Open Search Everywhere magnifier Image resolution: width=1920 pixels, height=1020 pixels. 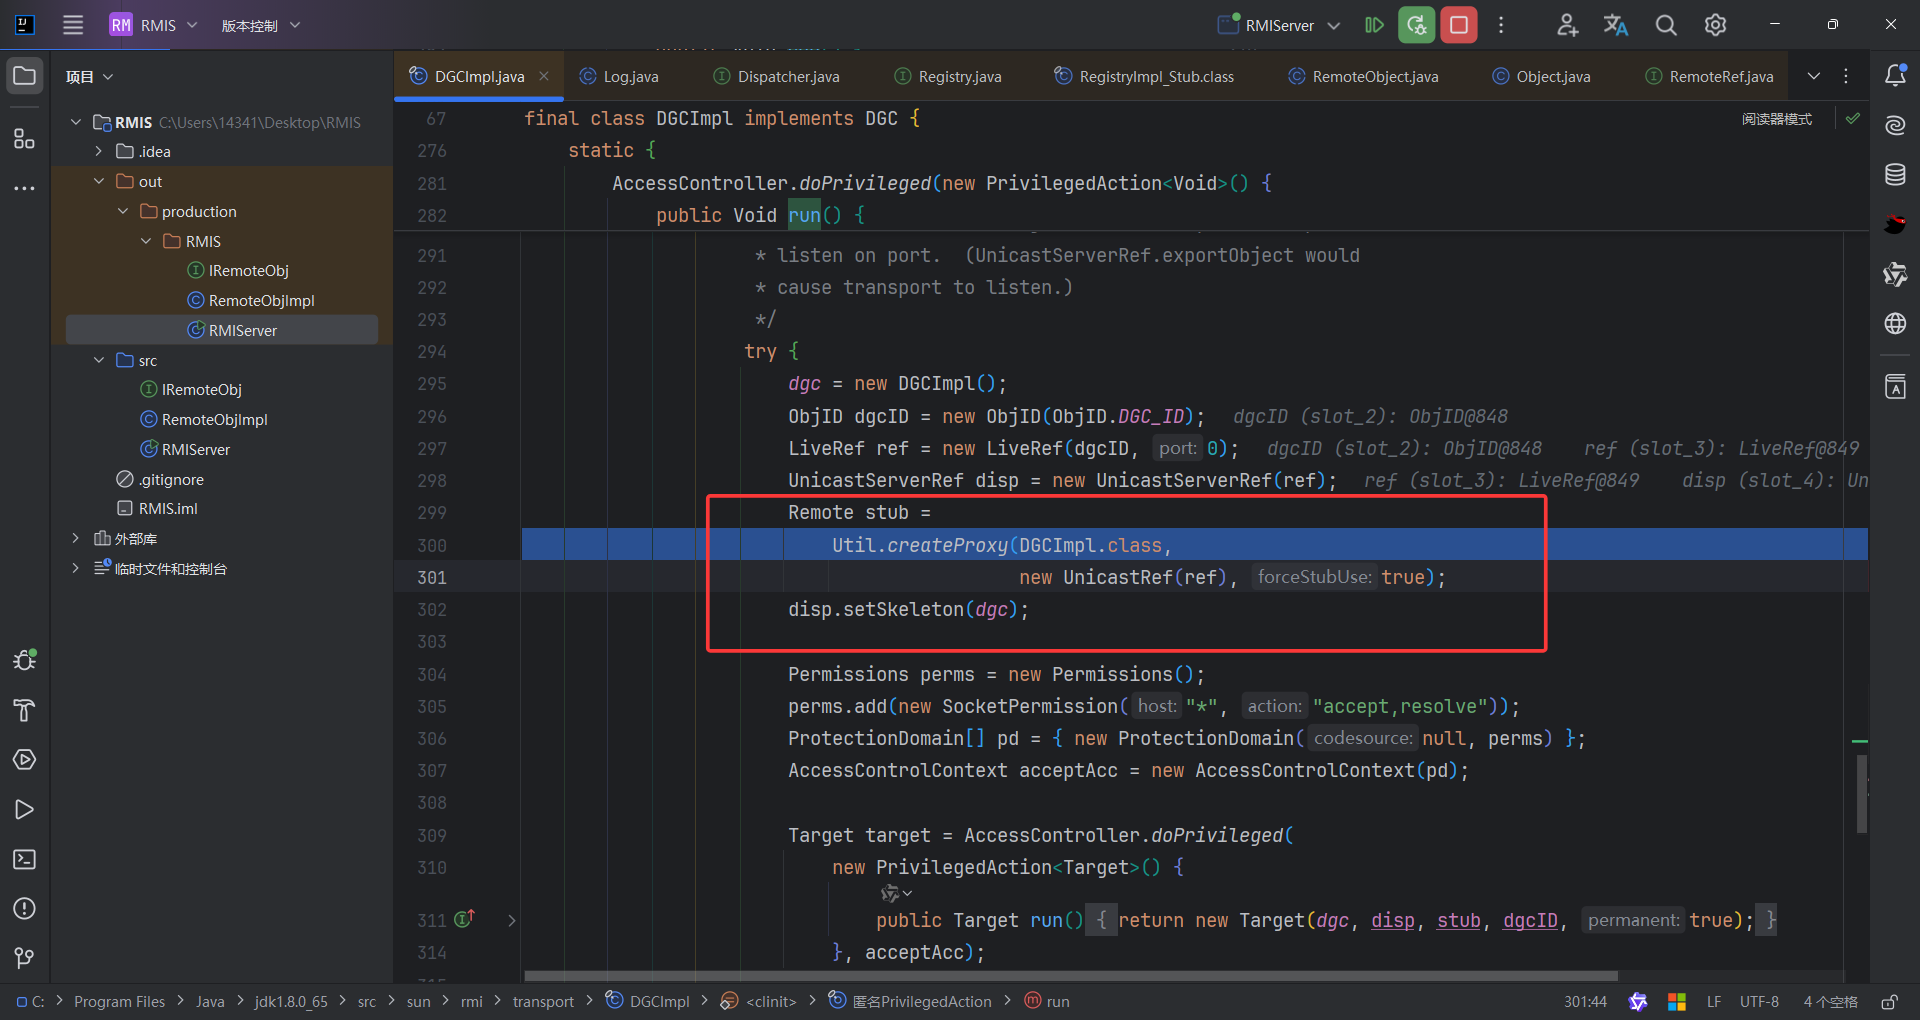click(x=1666, y=25)
